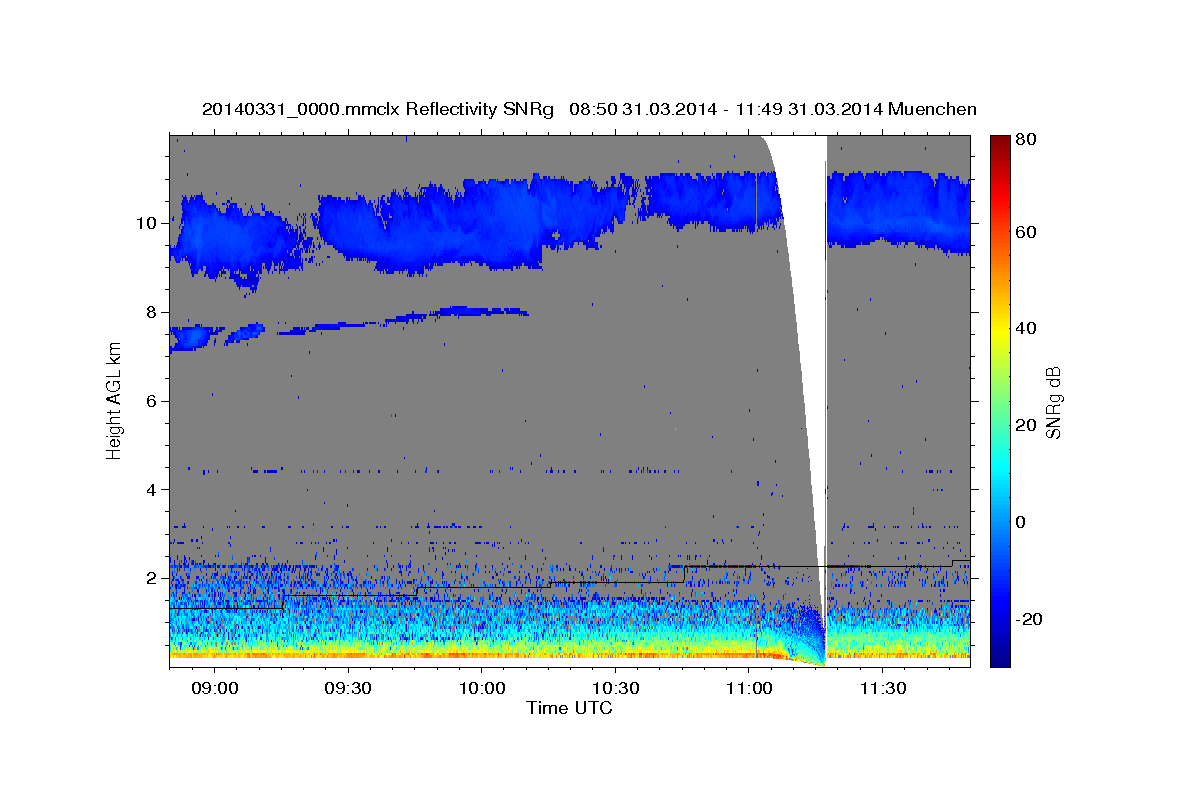Click the 'Time UTC' axis label
Viewport: 1200px width, 800px height.
click(x=569, y=708)
